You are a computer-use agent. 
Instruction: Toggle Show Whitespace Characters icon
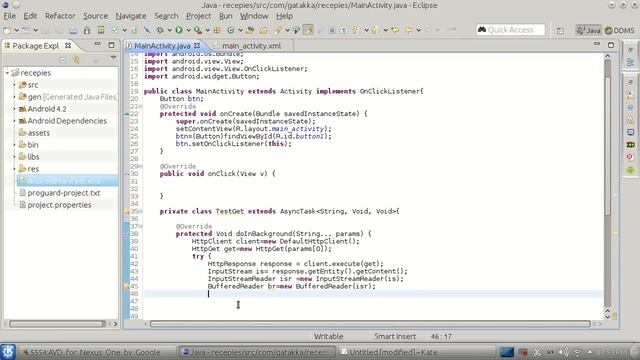pos(344,30)
